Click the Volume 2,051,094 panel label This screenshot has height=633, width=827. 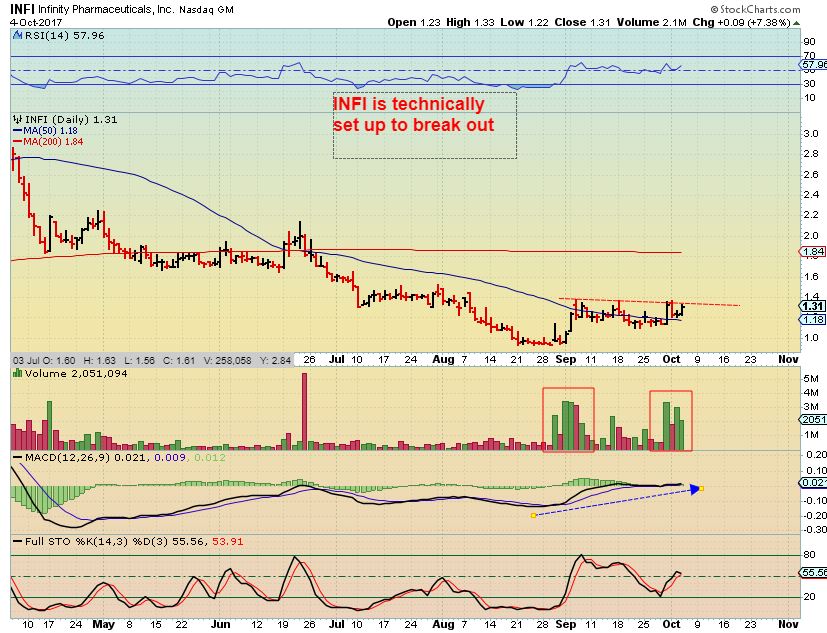(x=76, y=373)
